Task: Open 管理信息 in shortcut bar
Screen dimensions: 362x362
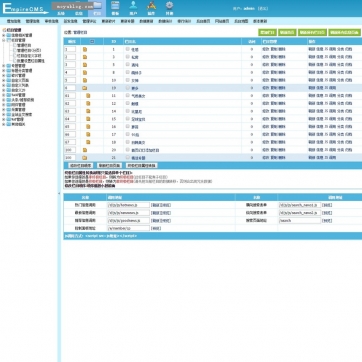Action: pyautogui.click(x=33, y=21)
